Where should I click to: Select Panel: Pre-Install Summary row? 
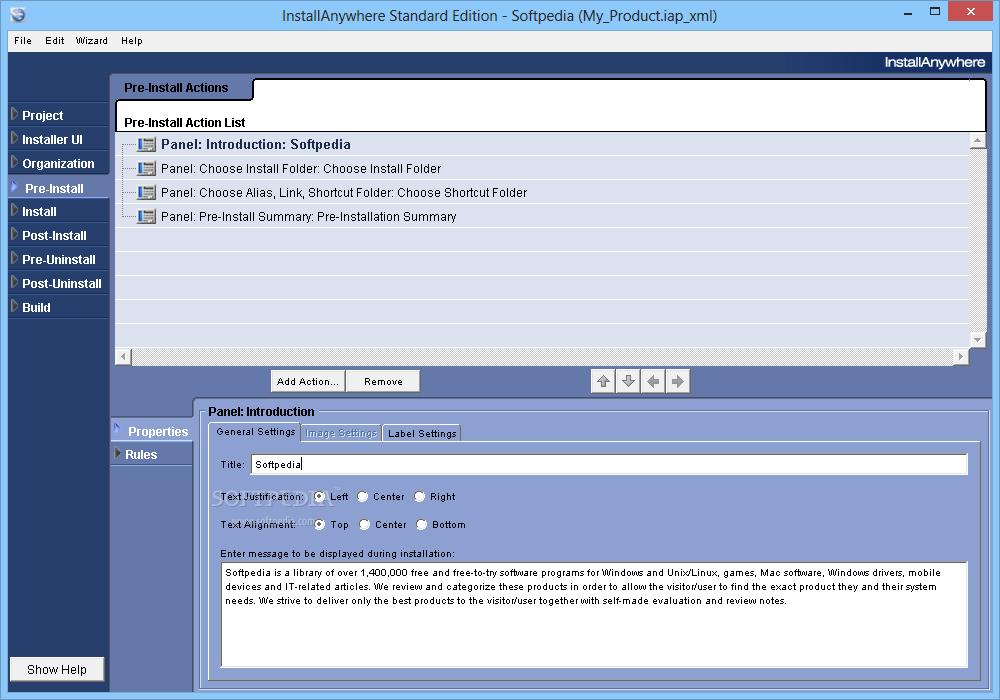543,217
